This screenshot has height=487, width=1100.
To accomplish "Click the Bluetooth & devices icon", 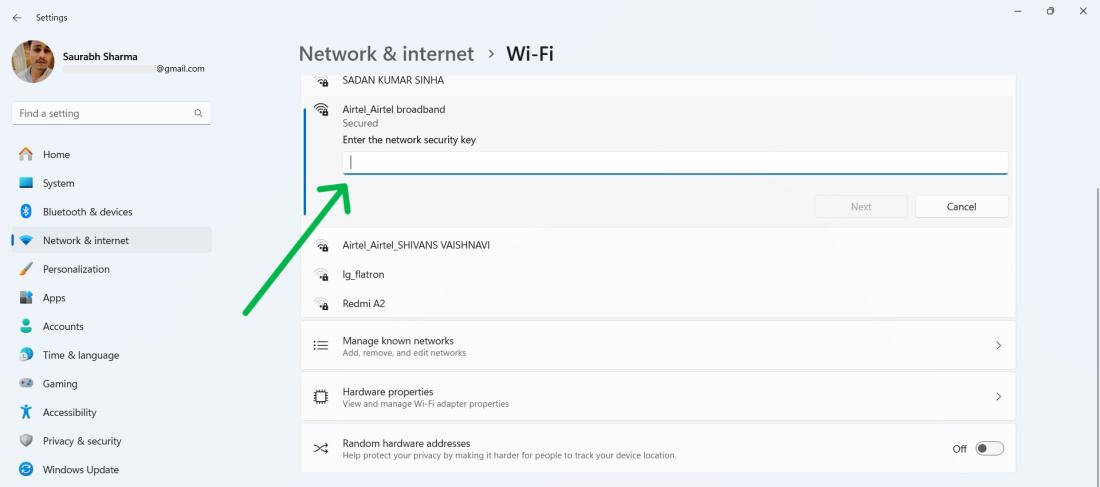I will (26, 212).
